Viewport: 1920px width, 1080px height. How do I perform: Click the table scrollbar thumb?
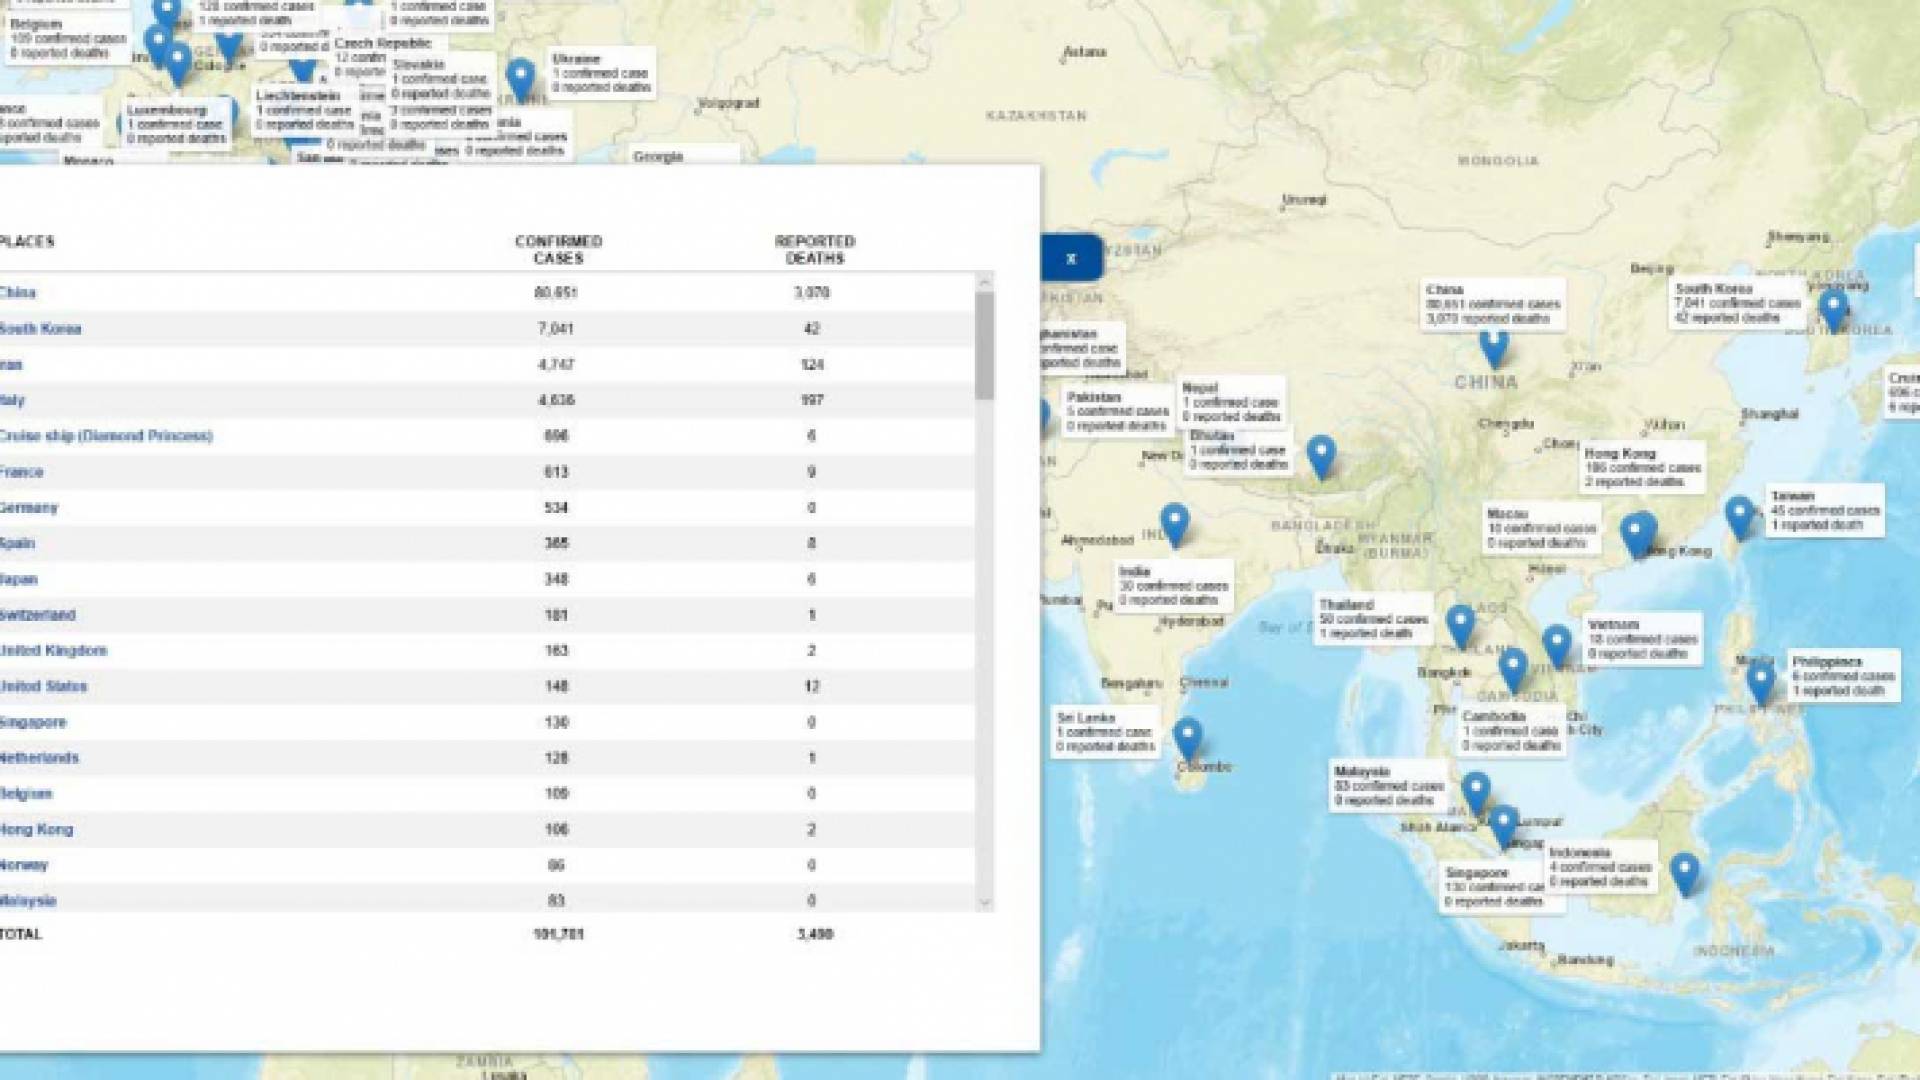985,345
